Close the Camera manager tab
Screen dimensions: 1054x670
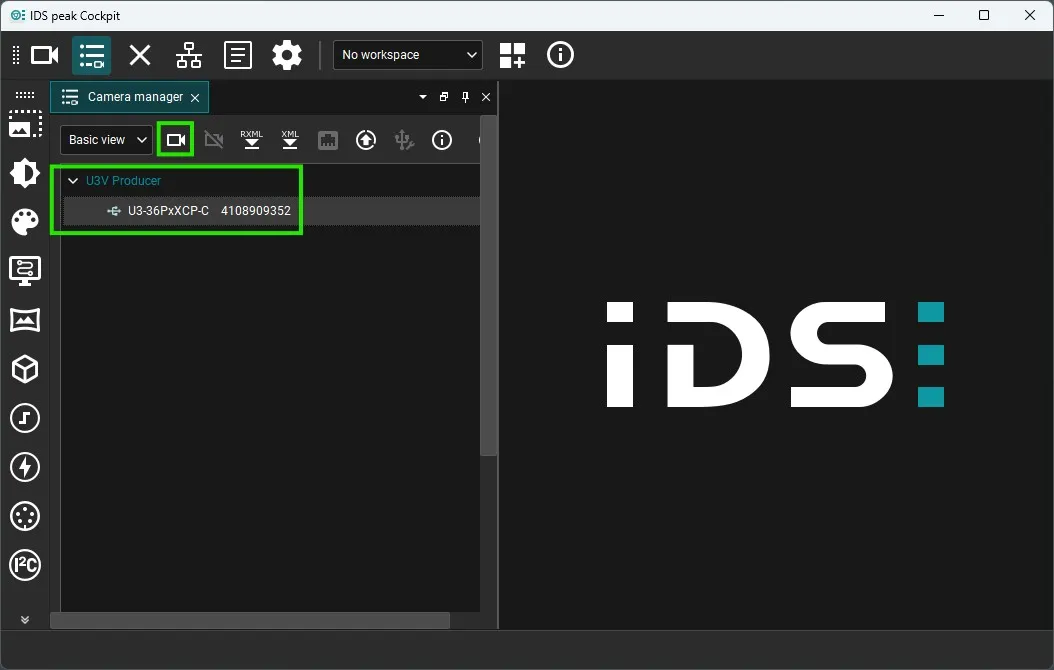(x=195, y=98)
